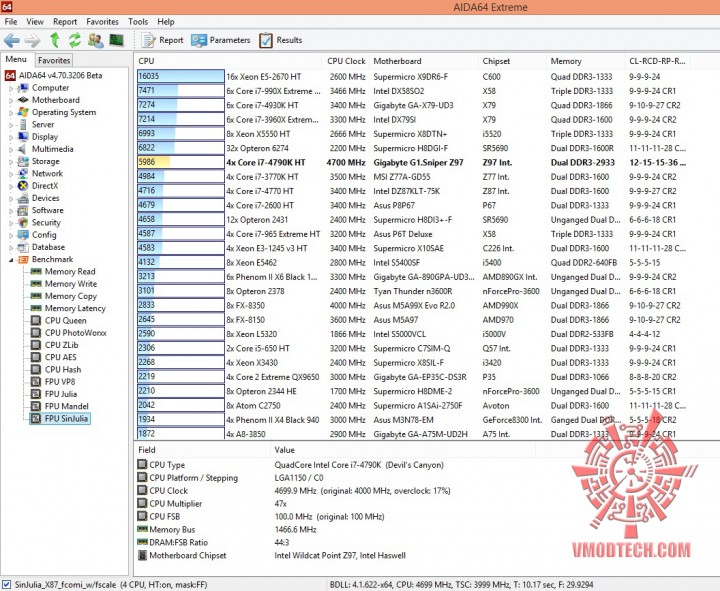Switch to the Favorites tab
720x591 pixels.
(54, 60)
